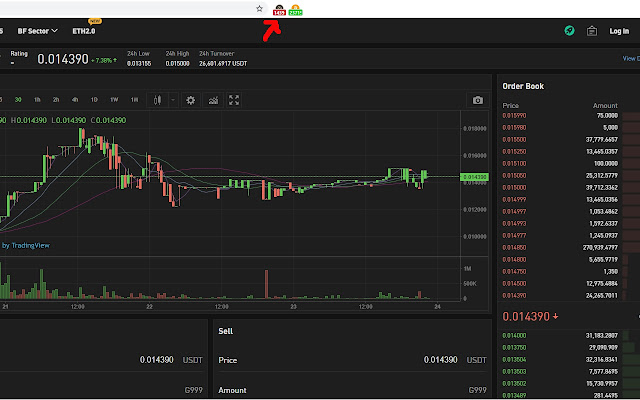This screenshot has width=640, height=400.
Task: Open the by TradingView link
Action: (26, 246)
